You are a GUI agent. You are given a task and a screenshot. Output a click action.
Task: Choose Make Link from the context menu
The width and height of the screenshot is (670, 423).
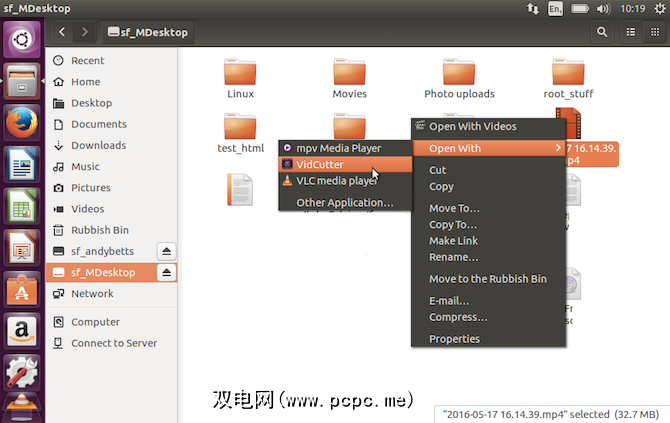[489, 241]
